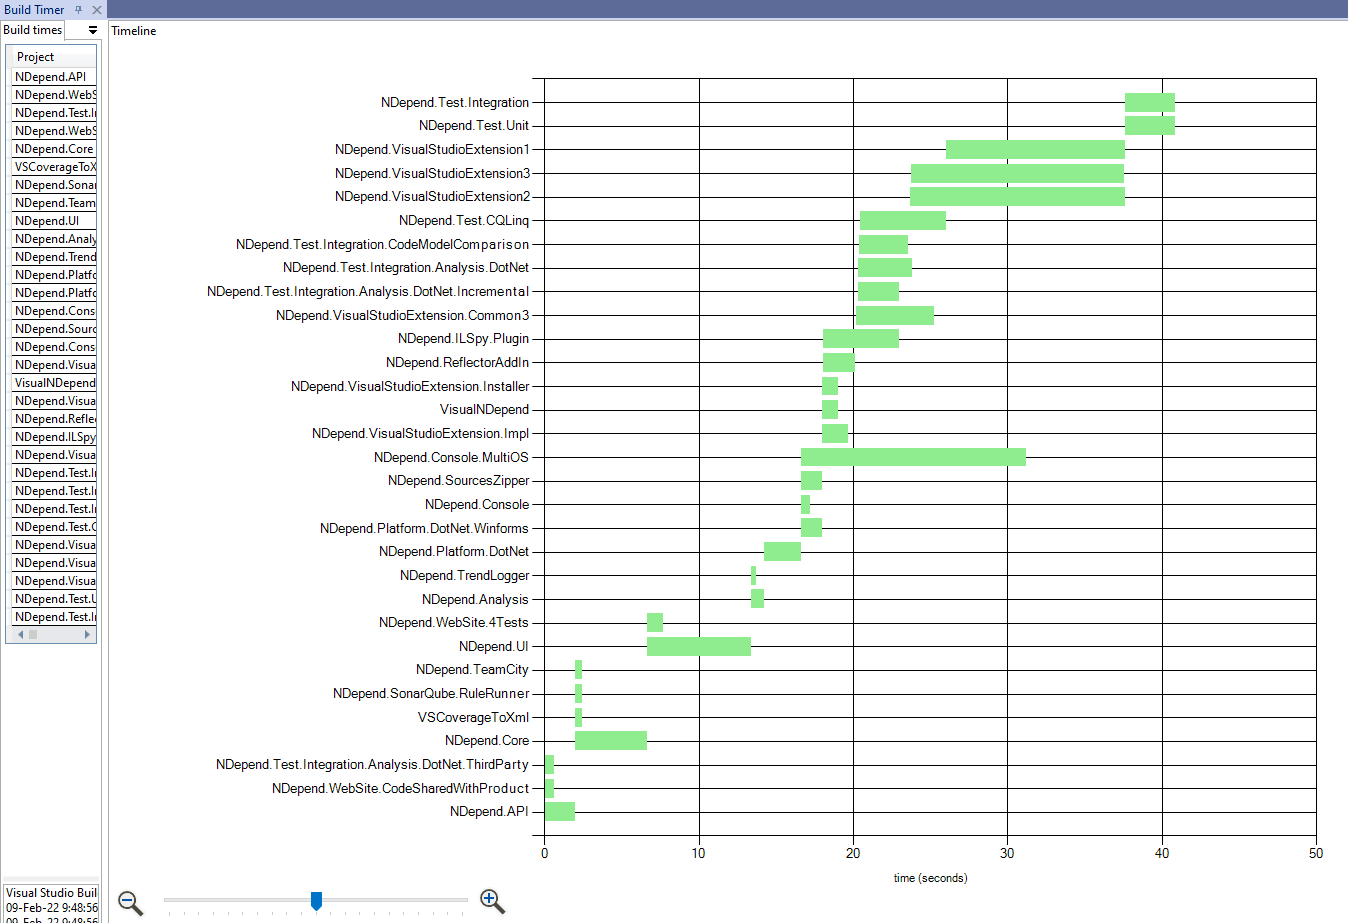This screenshot has width=1348, height=923.
Task: Select NDepend.Sonar row in the Project list
Action: pyautogui.click(x=54, y=185)
